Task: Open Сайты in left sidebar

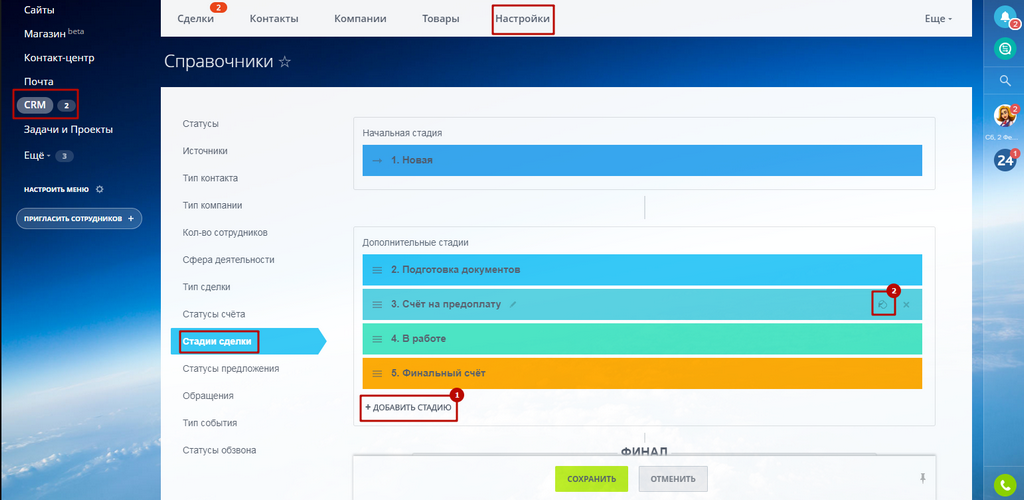Action: (x=39, y=10)
